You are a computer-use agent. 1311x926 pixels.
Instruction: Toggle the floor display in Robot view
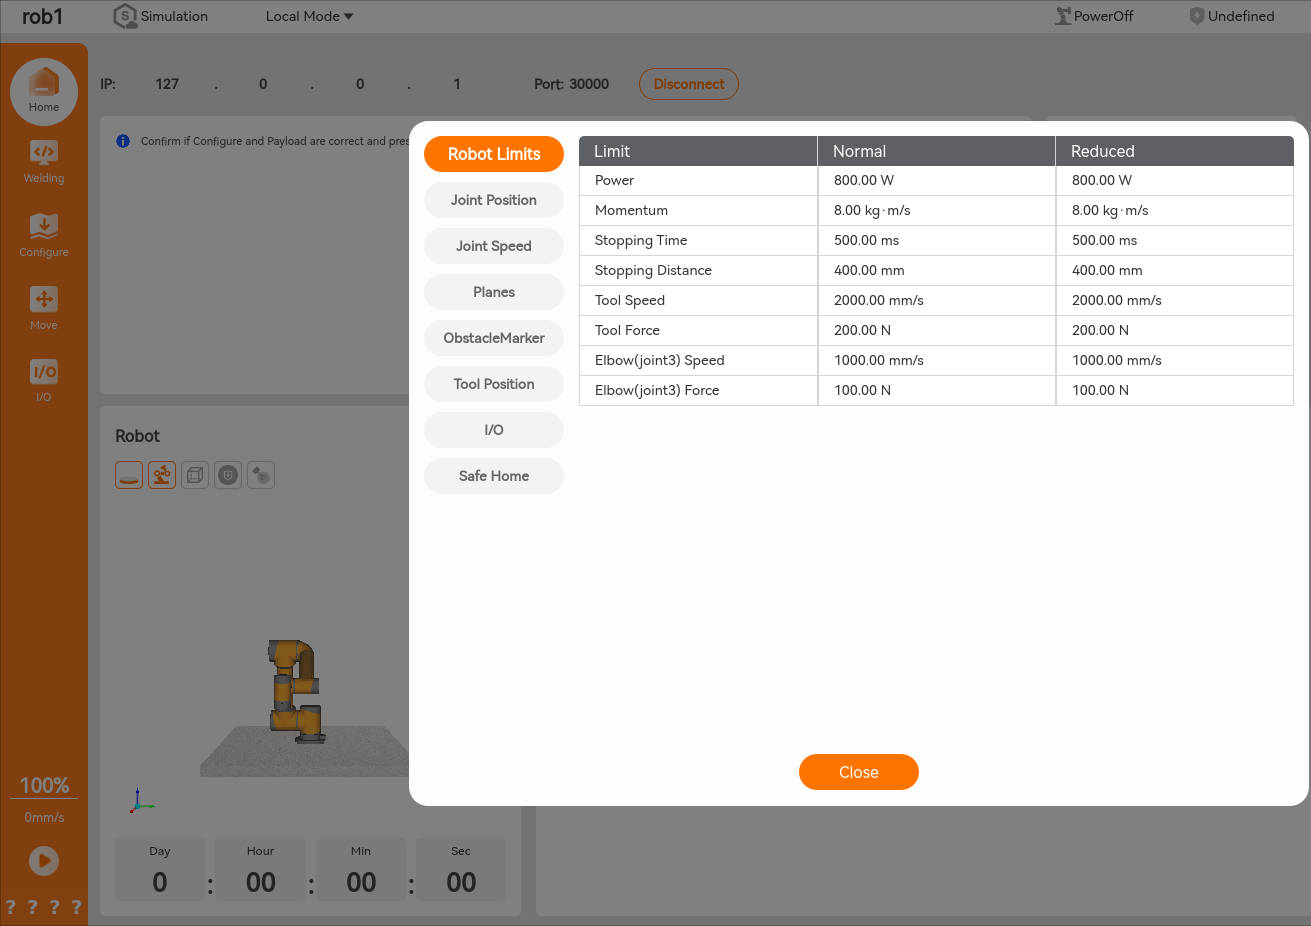tap(129, 476)
